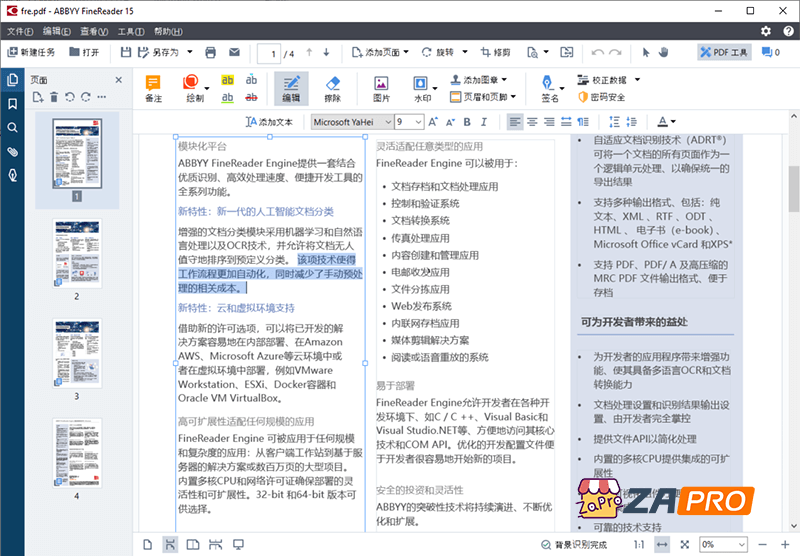Viewport: 800px width, 556px height.
Task: Open the 图片 insert picture tool
Action: click(x=381, y=88)
